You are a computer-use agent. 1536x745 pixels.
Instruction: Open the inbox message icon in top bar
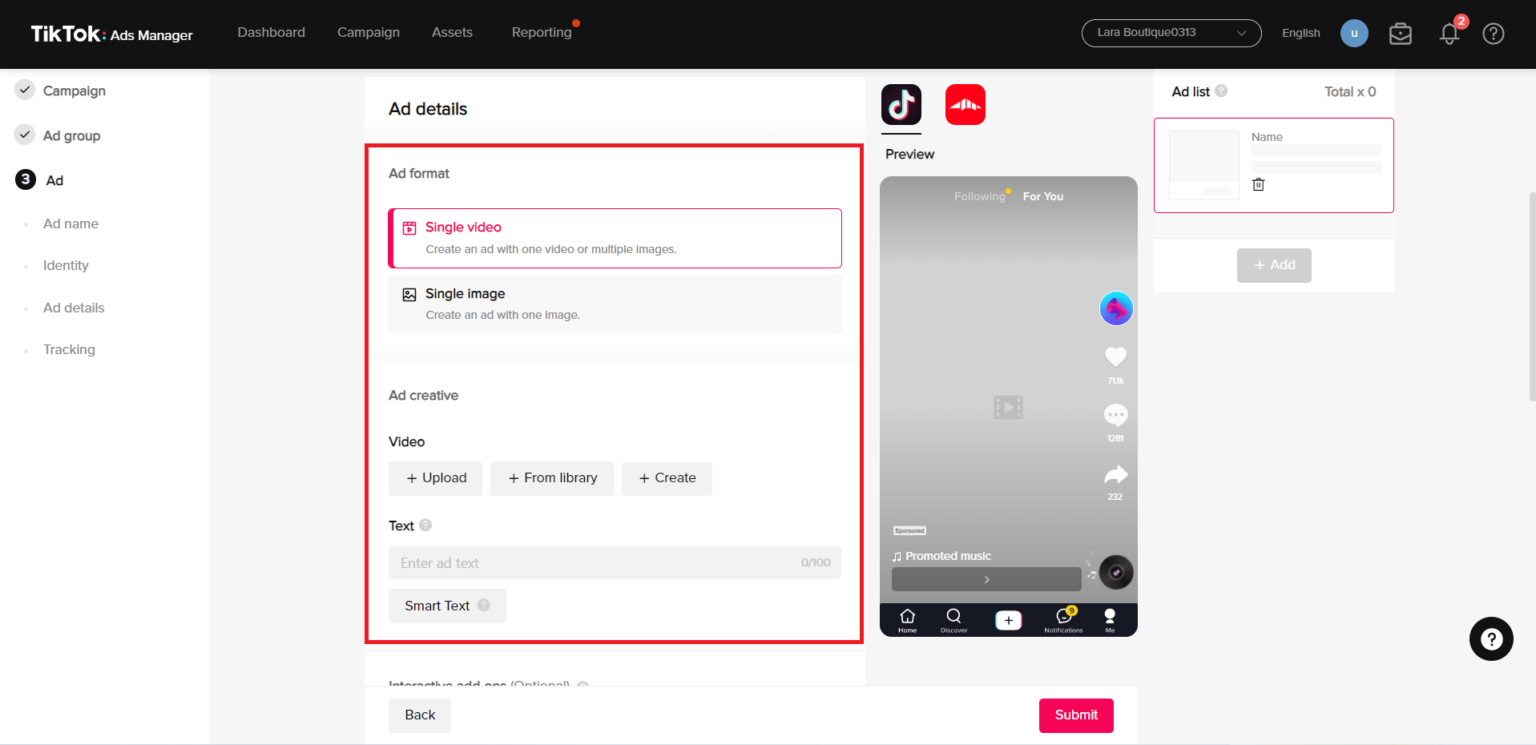pos(1400,33)
